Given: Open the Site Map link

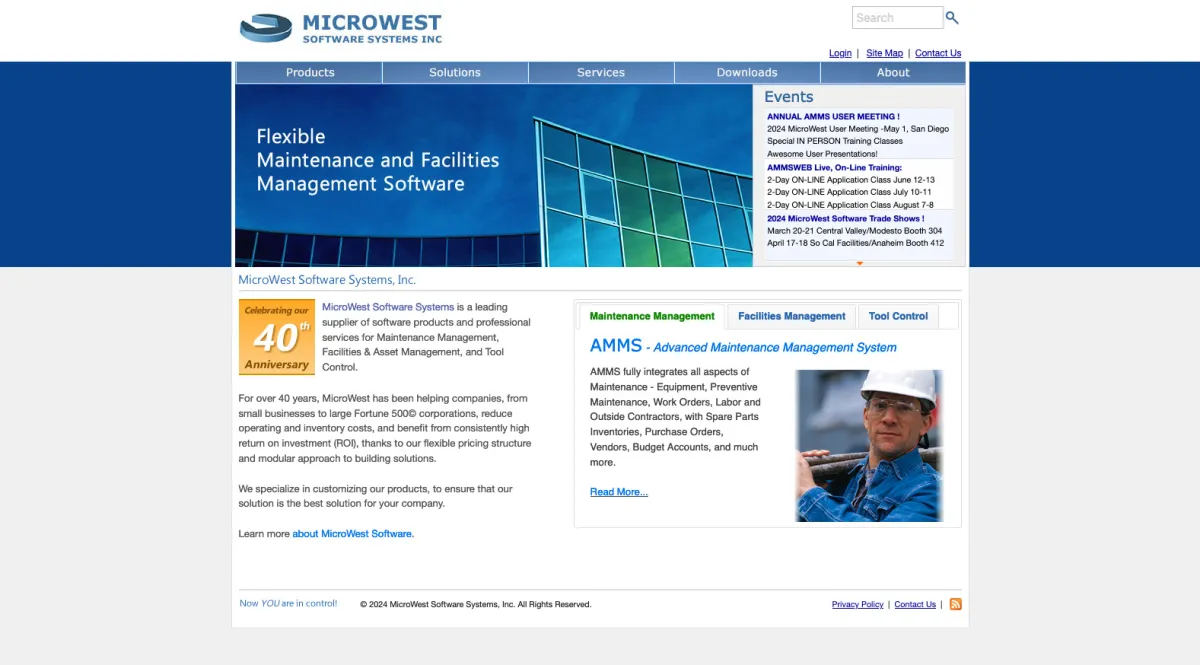Looking at the screenshot, I should (884, 53).
